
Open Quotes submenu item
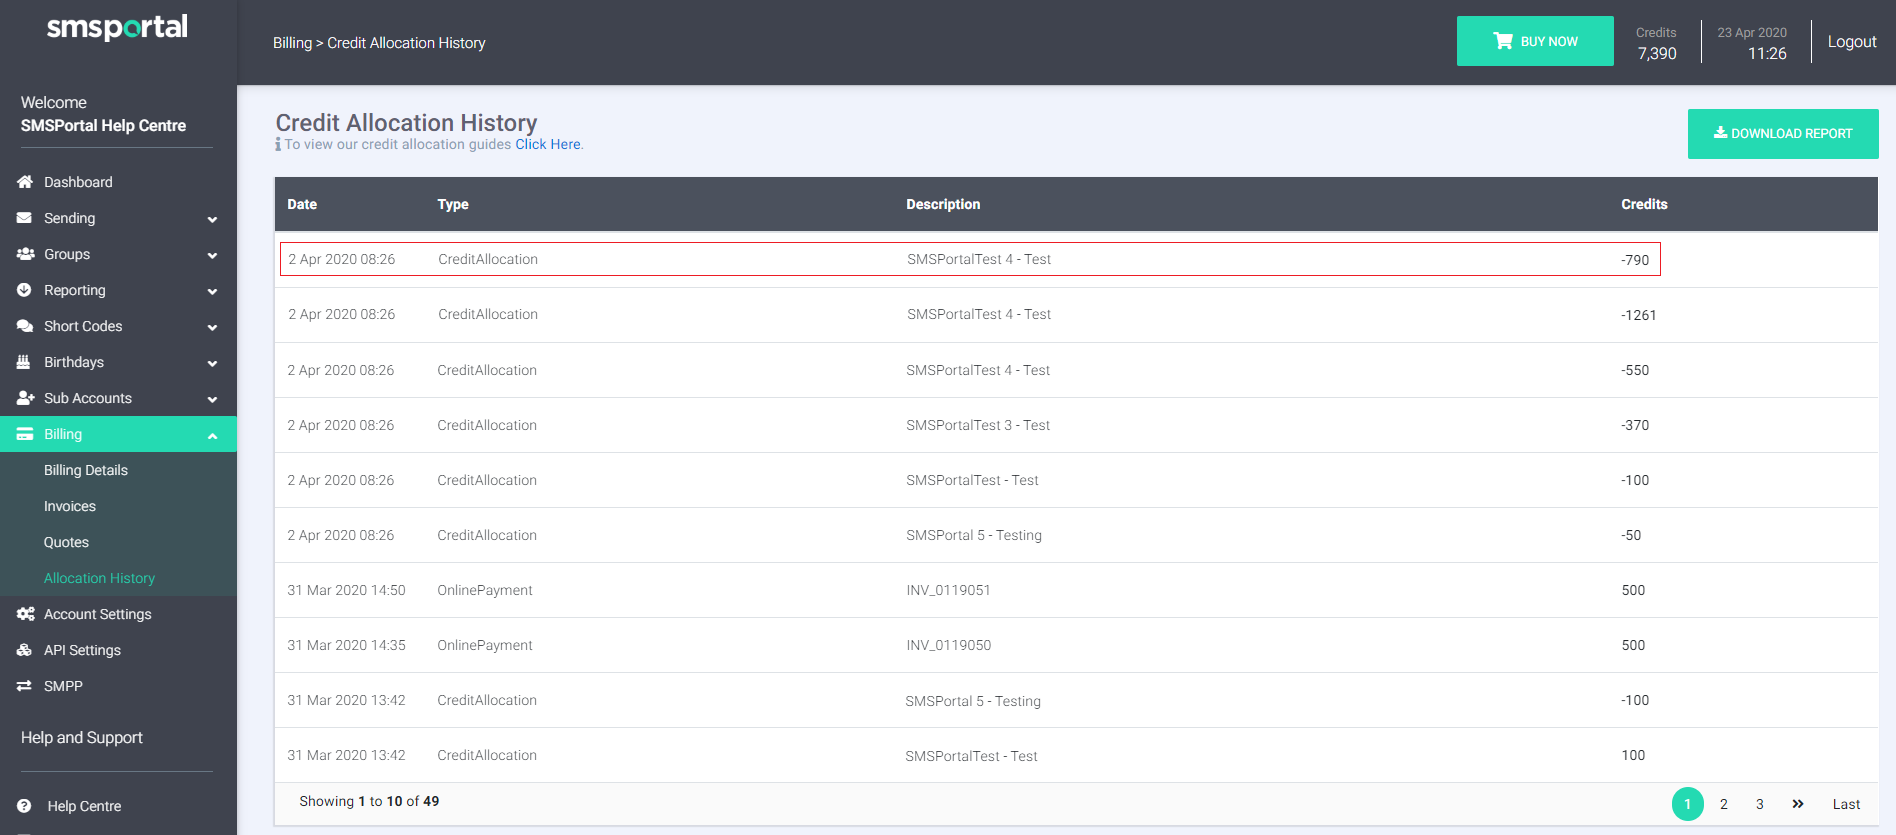tap(66, 542)
